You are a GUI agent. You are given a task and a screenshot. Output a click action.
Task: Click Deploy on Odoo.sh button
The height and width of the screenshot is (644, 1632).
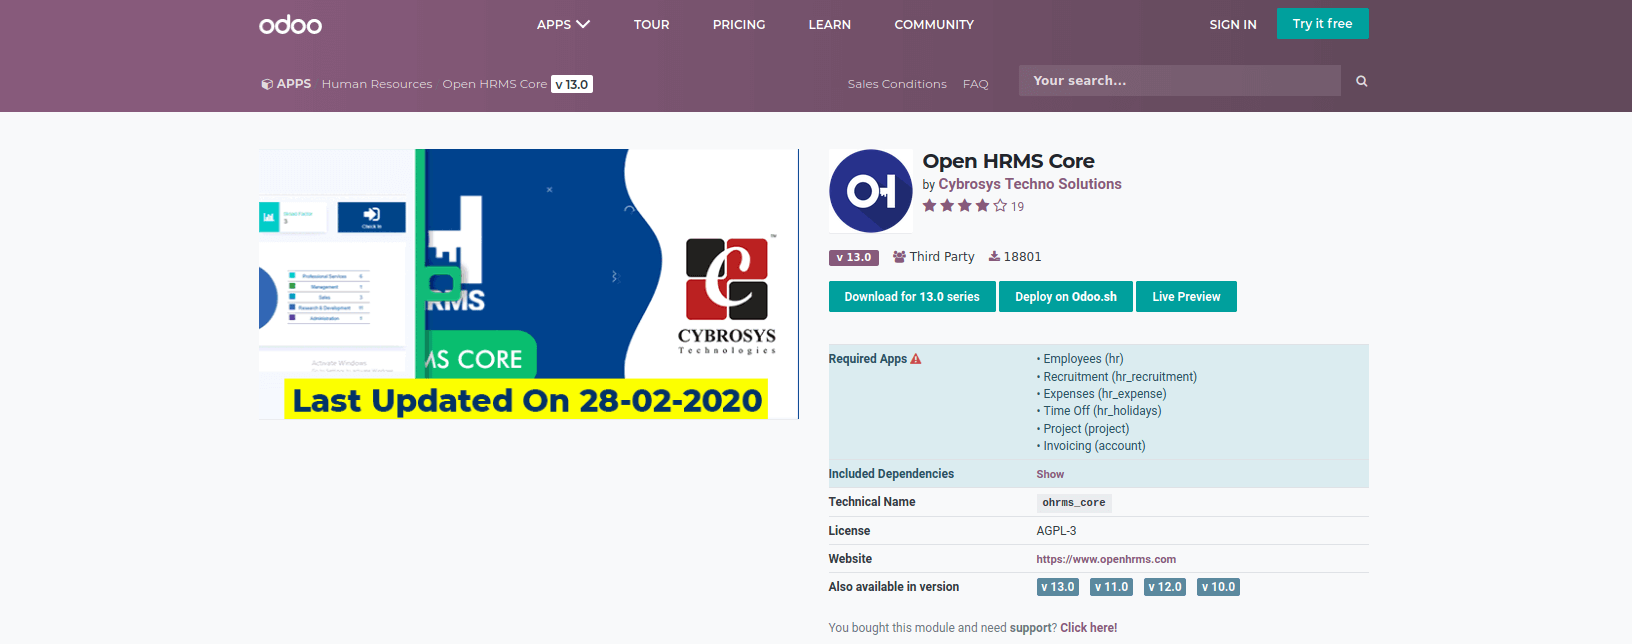click(1066, 297)
